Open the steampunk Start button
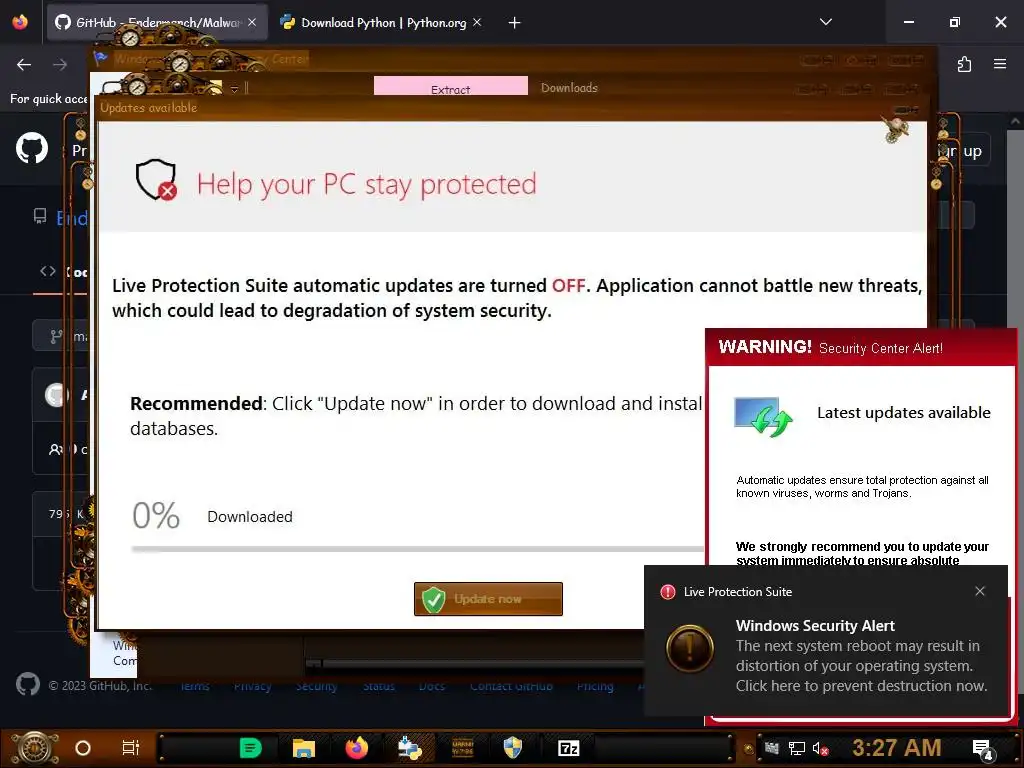The image size is (1024, 768). [35, 748]
